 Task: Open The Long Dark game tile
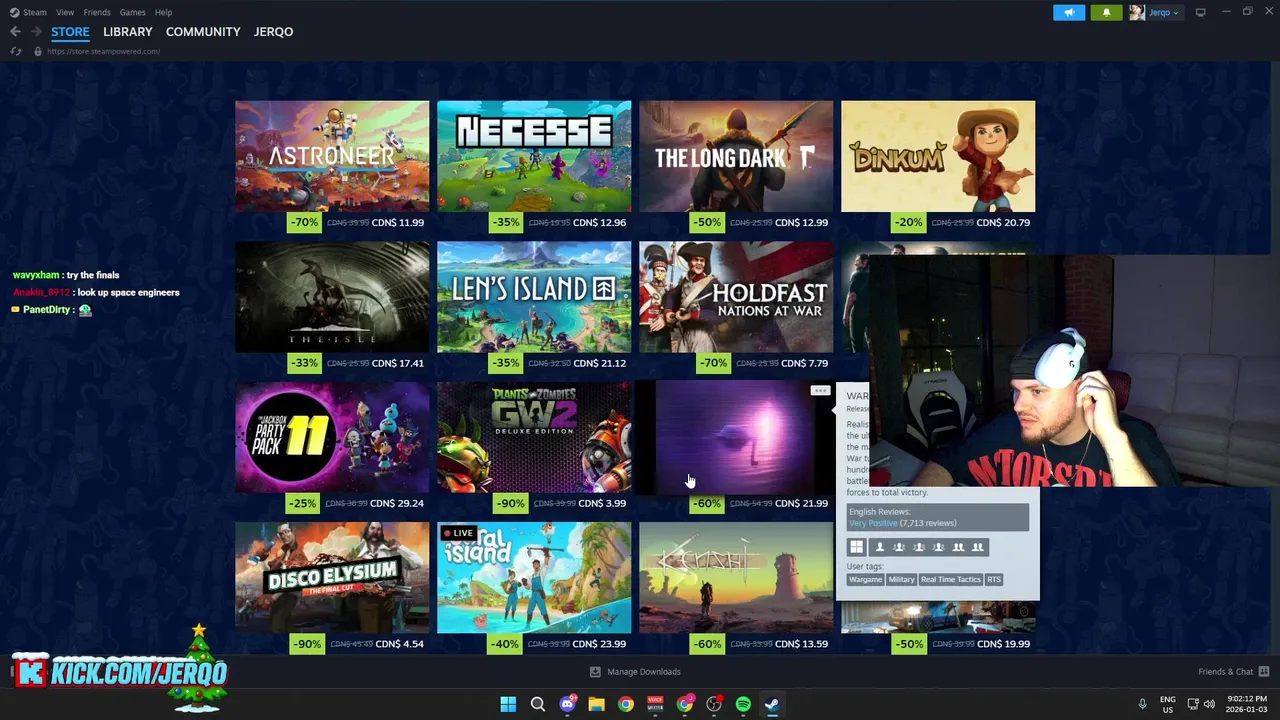(x=736, y=156)
